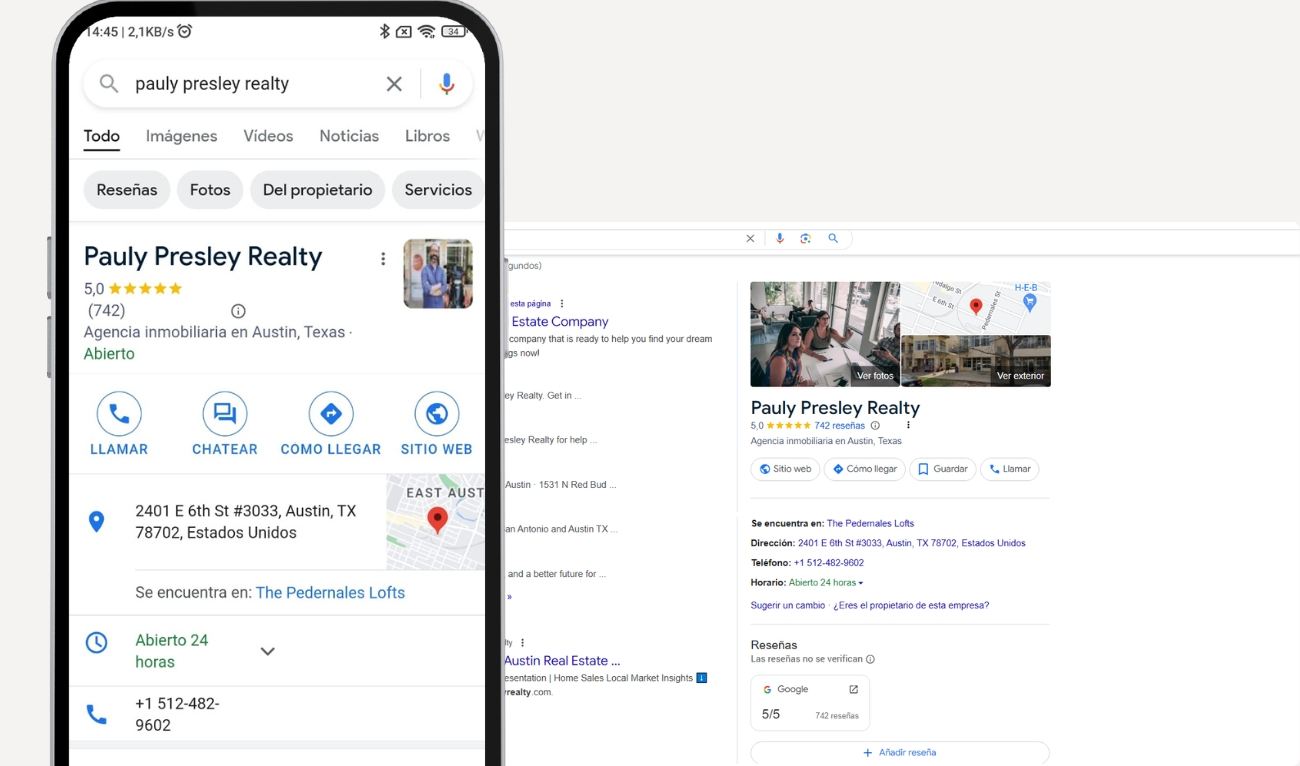Screen dimensions: 1300x766
Task: Click desktop search bar clear X icon
Action: coord(750,238)
